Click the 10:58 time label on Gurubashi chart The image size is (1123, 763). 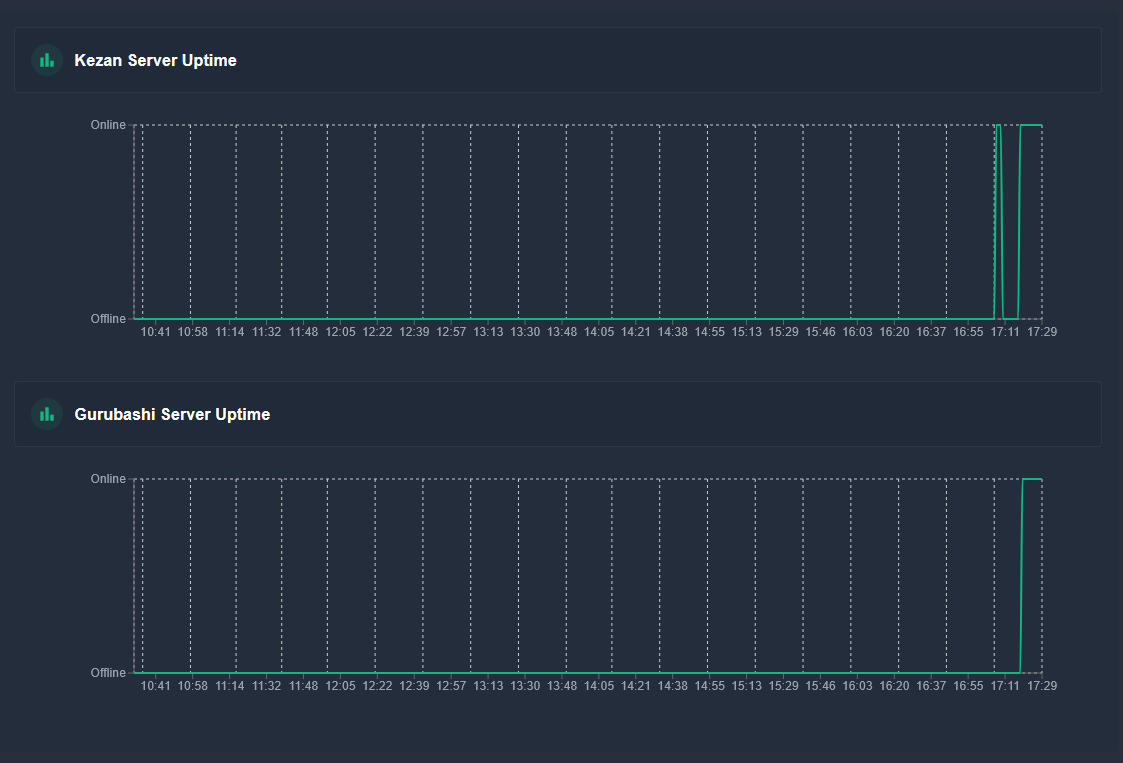pyautogui.click(x=193, y=686)
